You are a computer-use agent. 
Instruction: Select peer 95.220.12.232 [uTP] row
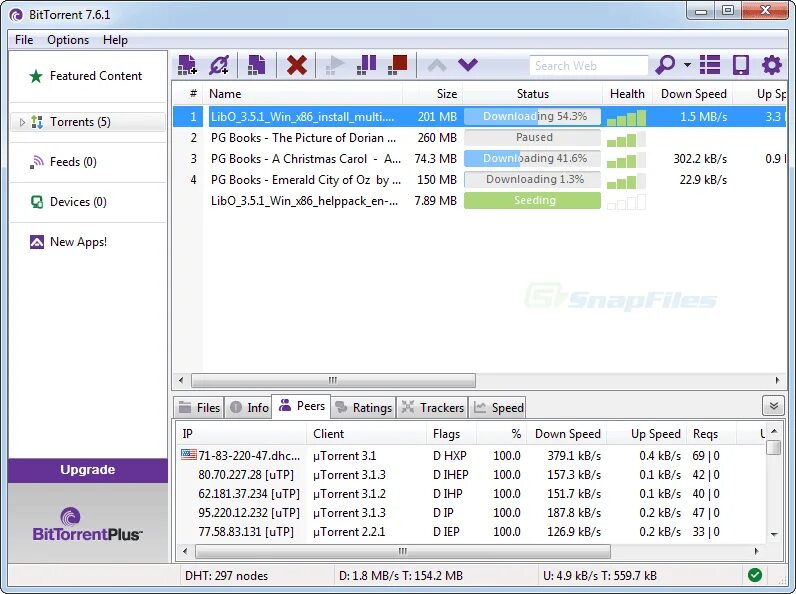pyautogui.click(x=470, y=513)
